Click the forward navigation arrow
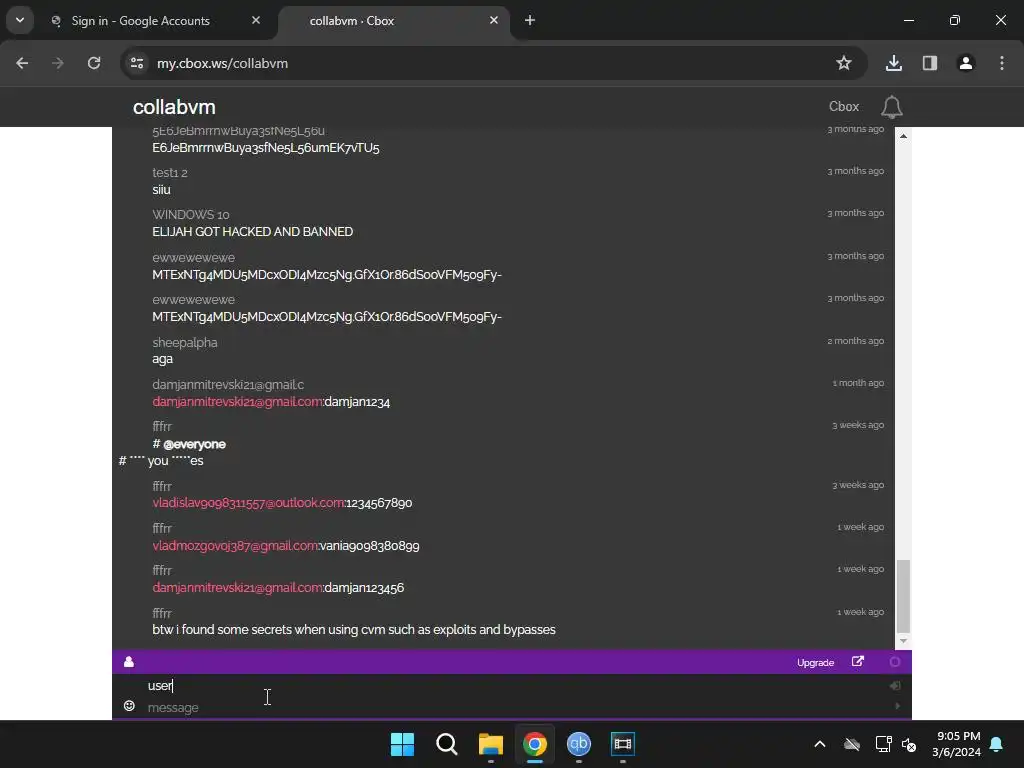This screenshot has width=1024, height=768. (x=58, y=63)
